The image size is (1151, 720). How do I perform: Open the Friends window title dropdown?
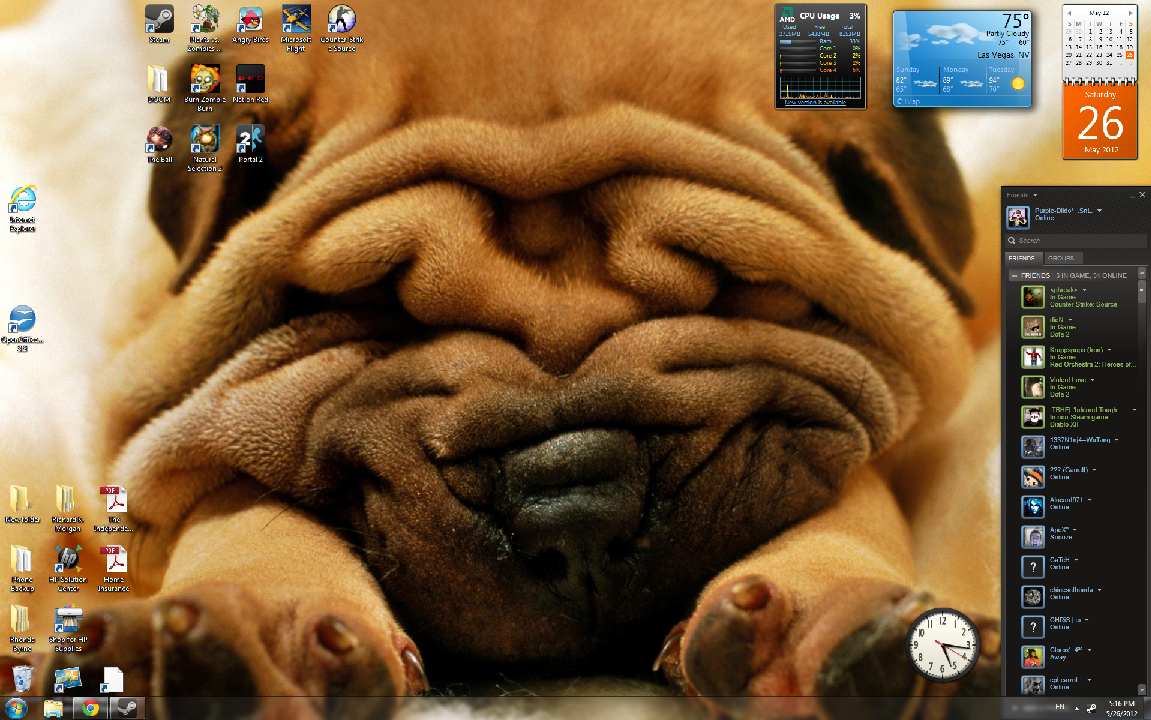pyautogui.click(x=1035, y=195)
